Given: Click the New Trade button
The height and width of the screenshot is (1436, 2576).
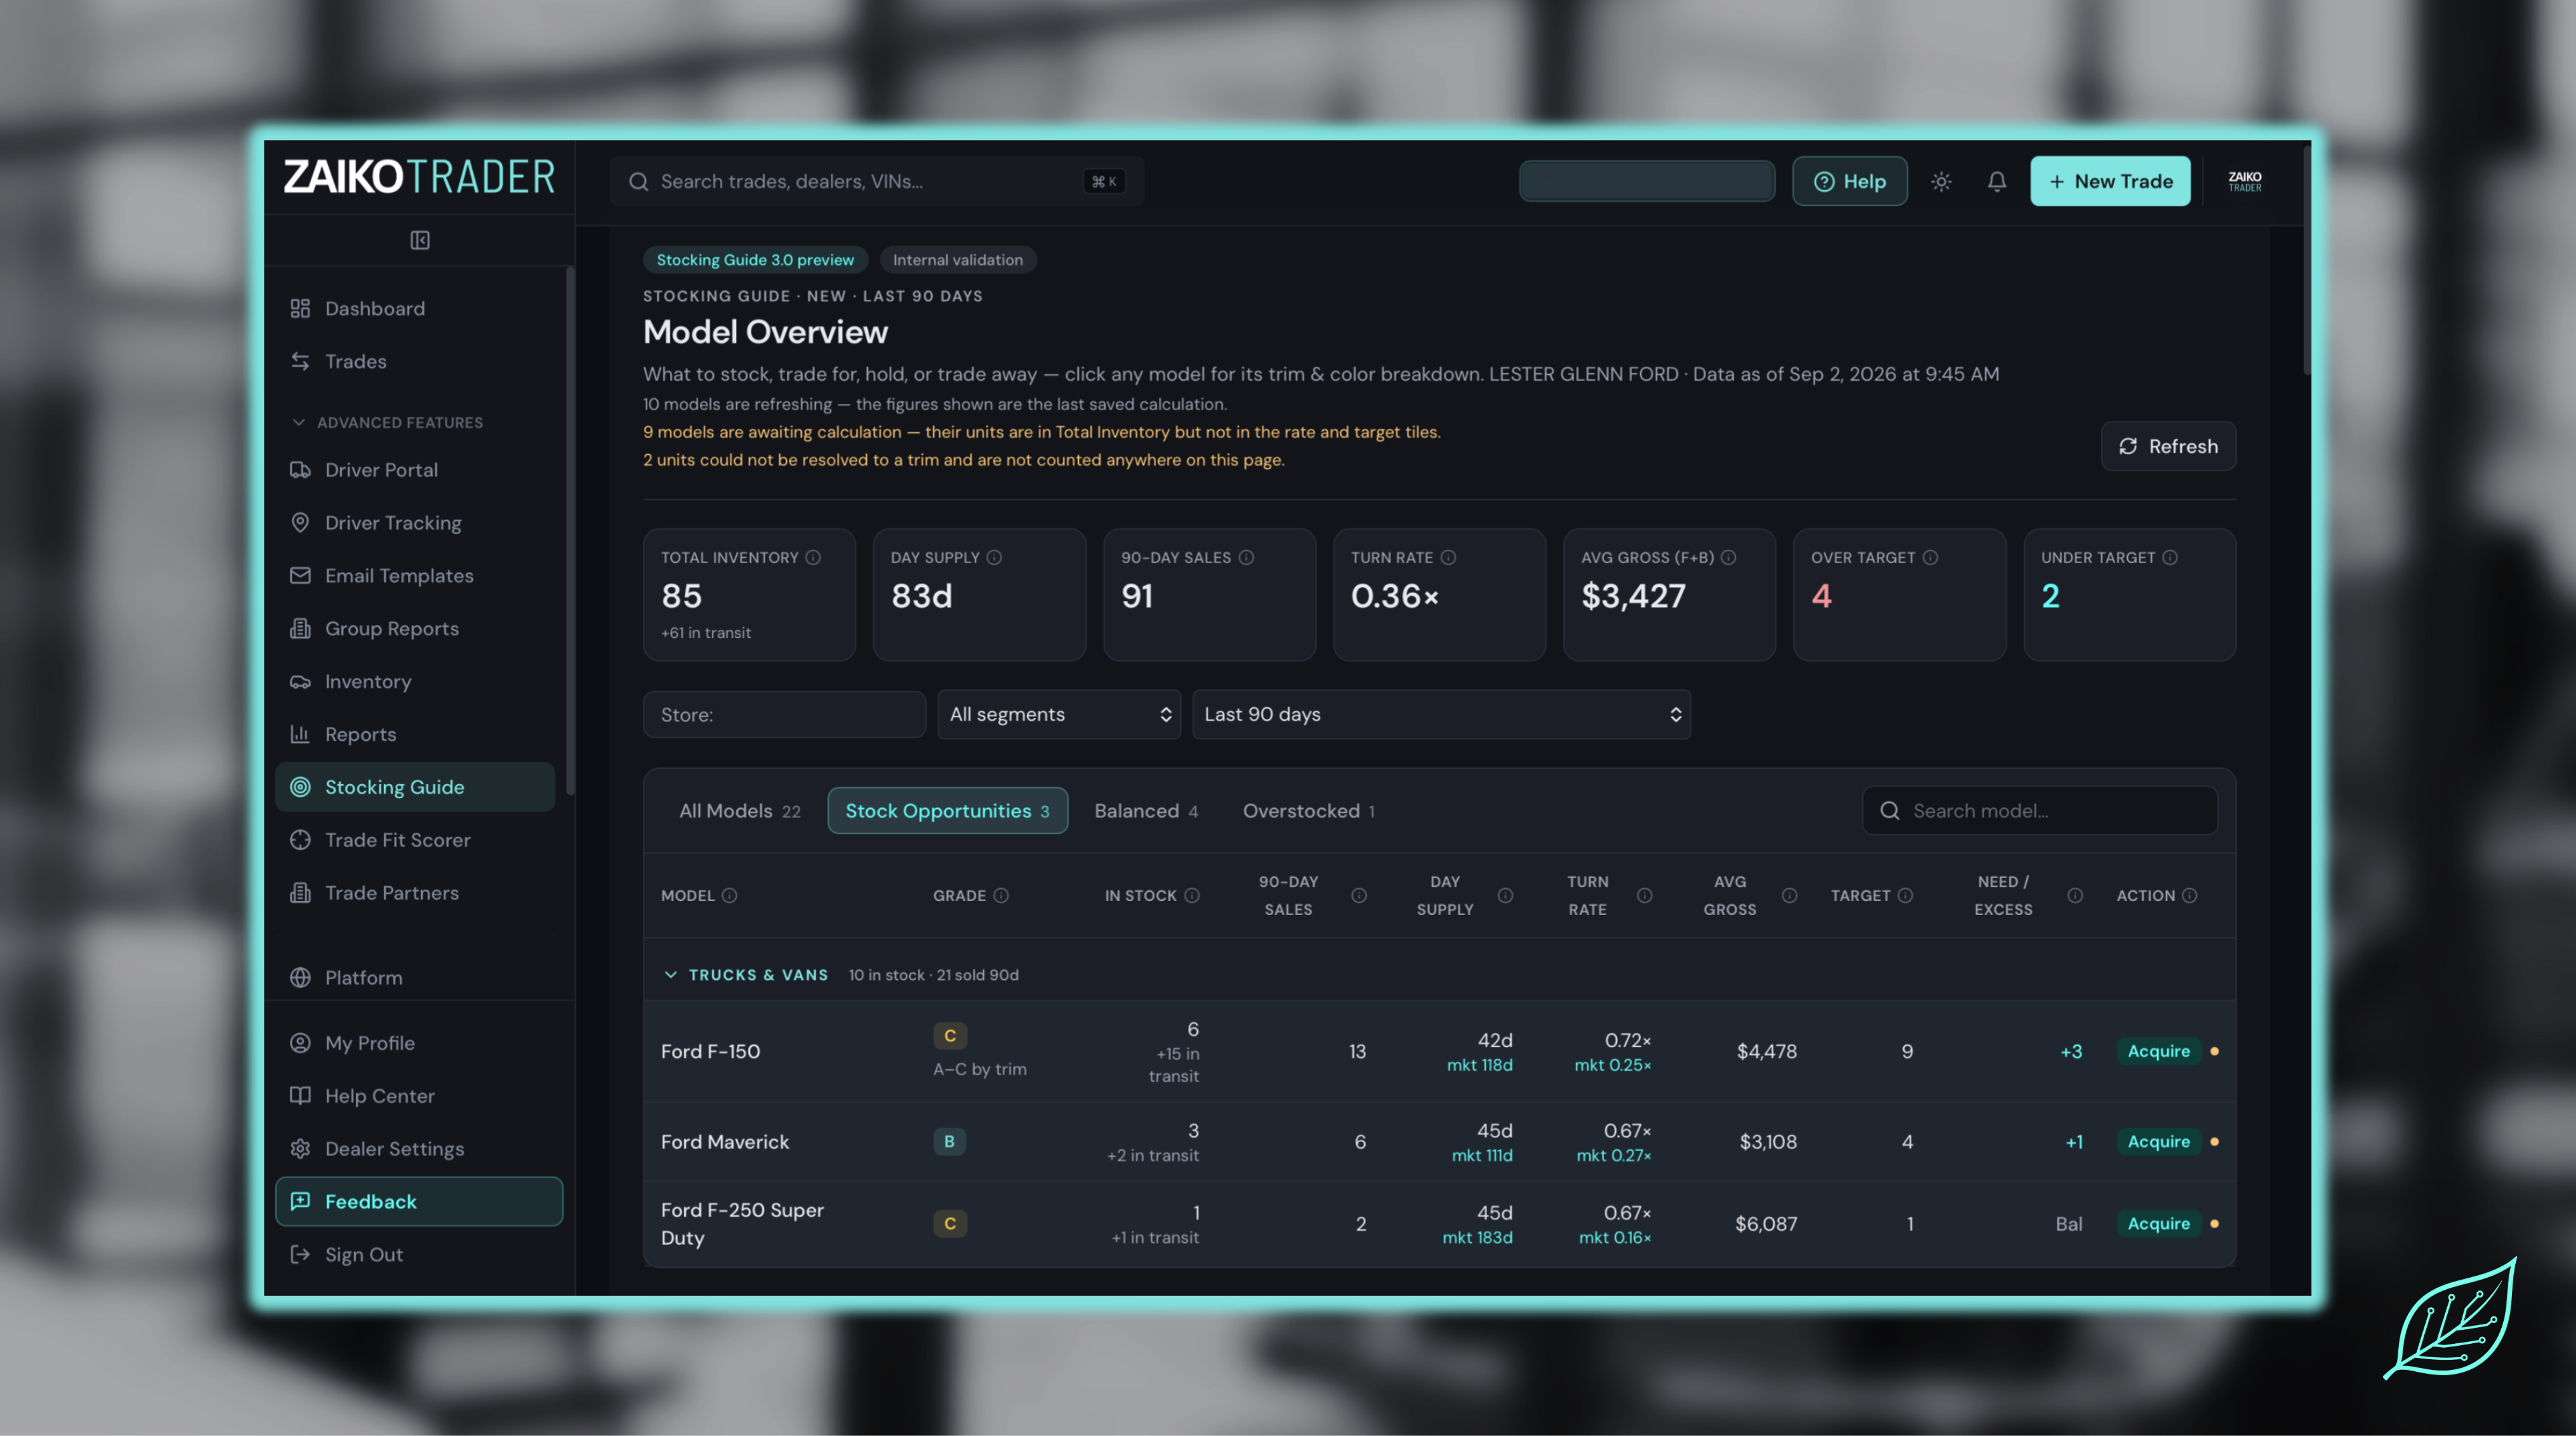Looking at the screenshot, I should point(2110,181).
